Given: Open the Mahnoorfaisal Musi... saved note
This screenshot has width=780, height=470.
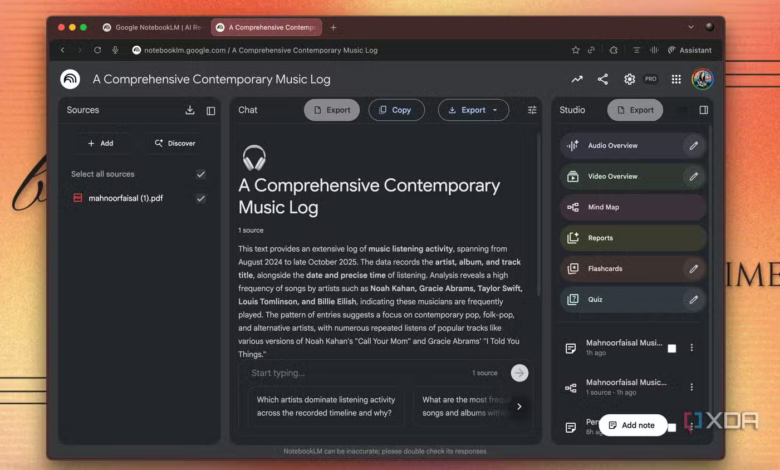Looking at the screenshot, I should click(624, 347).
